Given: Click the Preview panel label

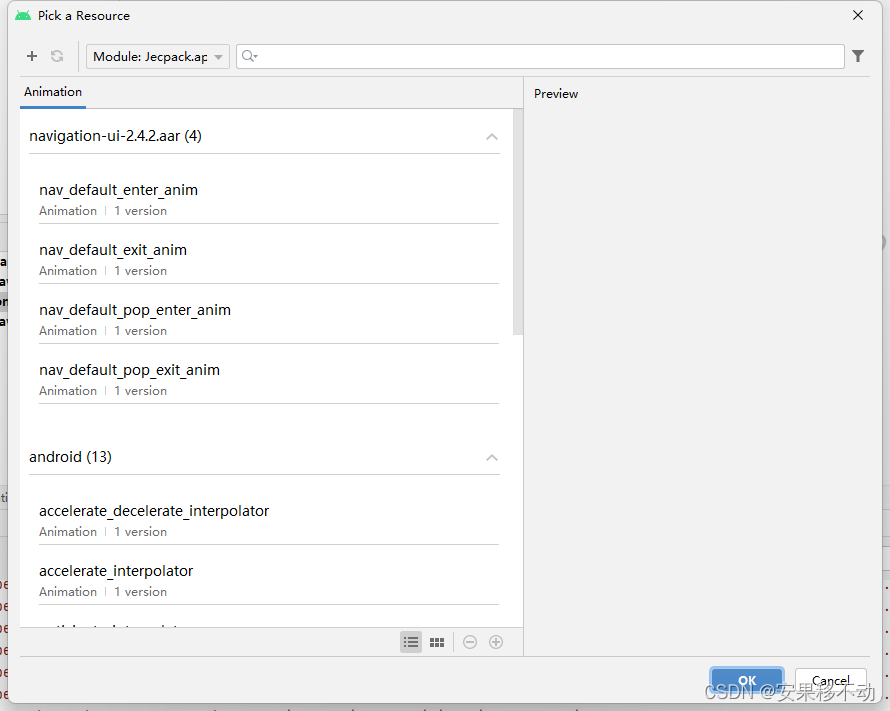Looking at the screenshot, I should [556, 93].
